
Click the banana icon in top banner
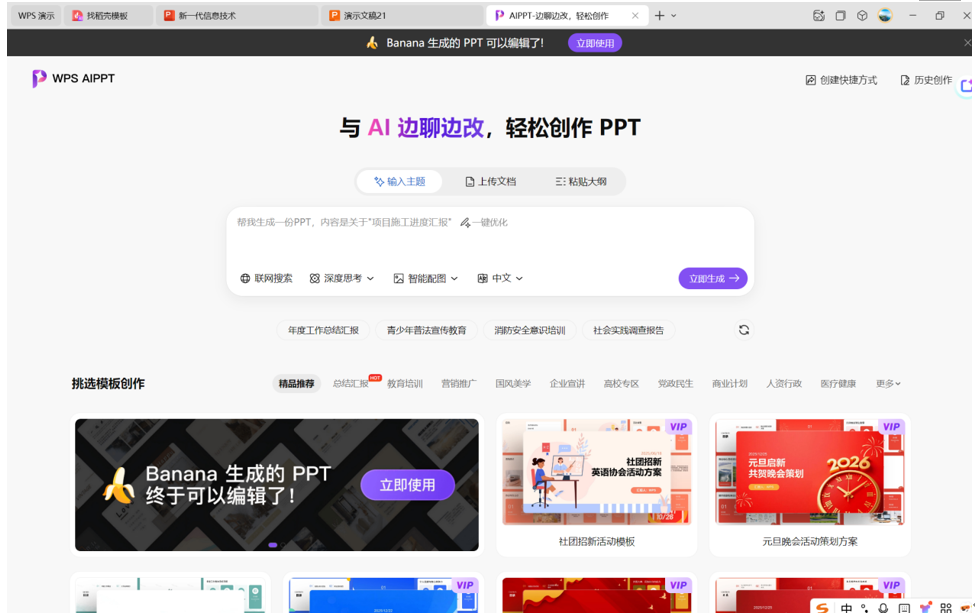[372, 43]
